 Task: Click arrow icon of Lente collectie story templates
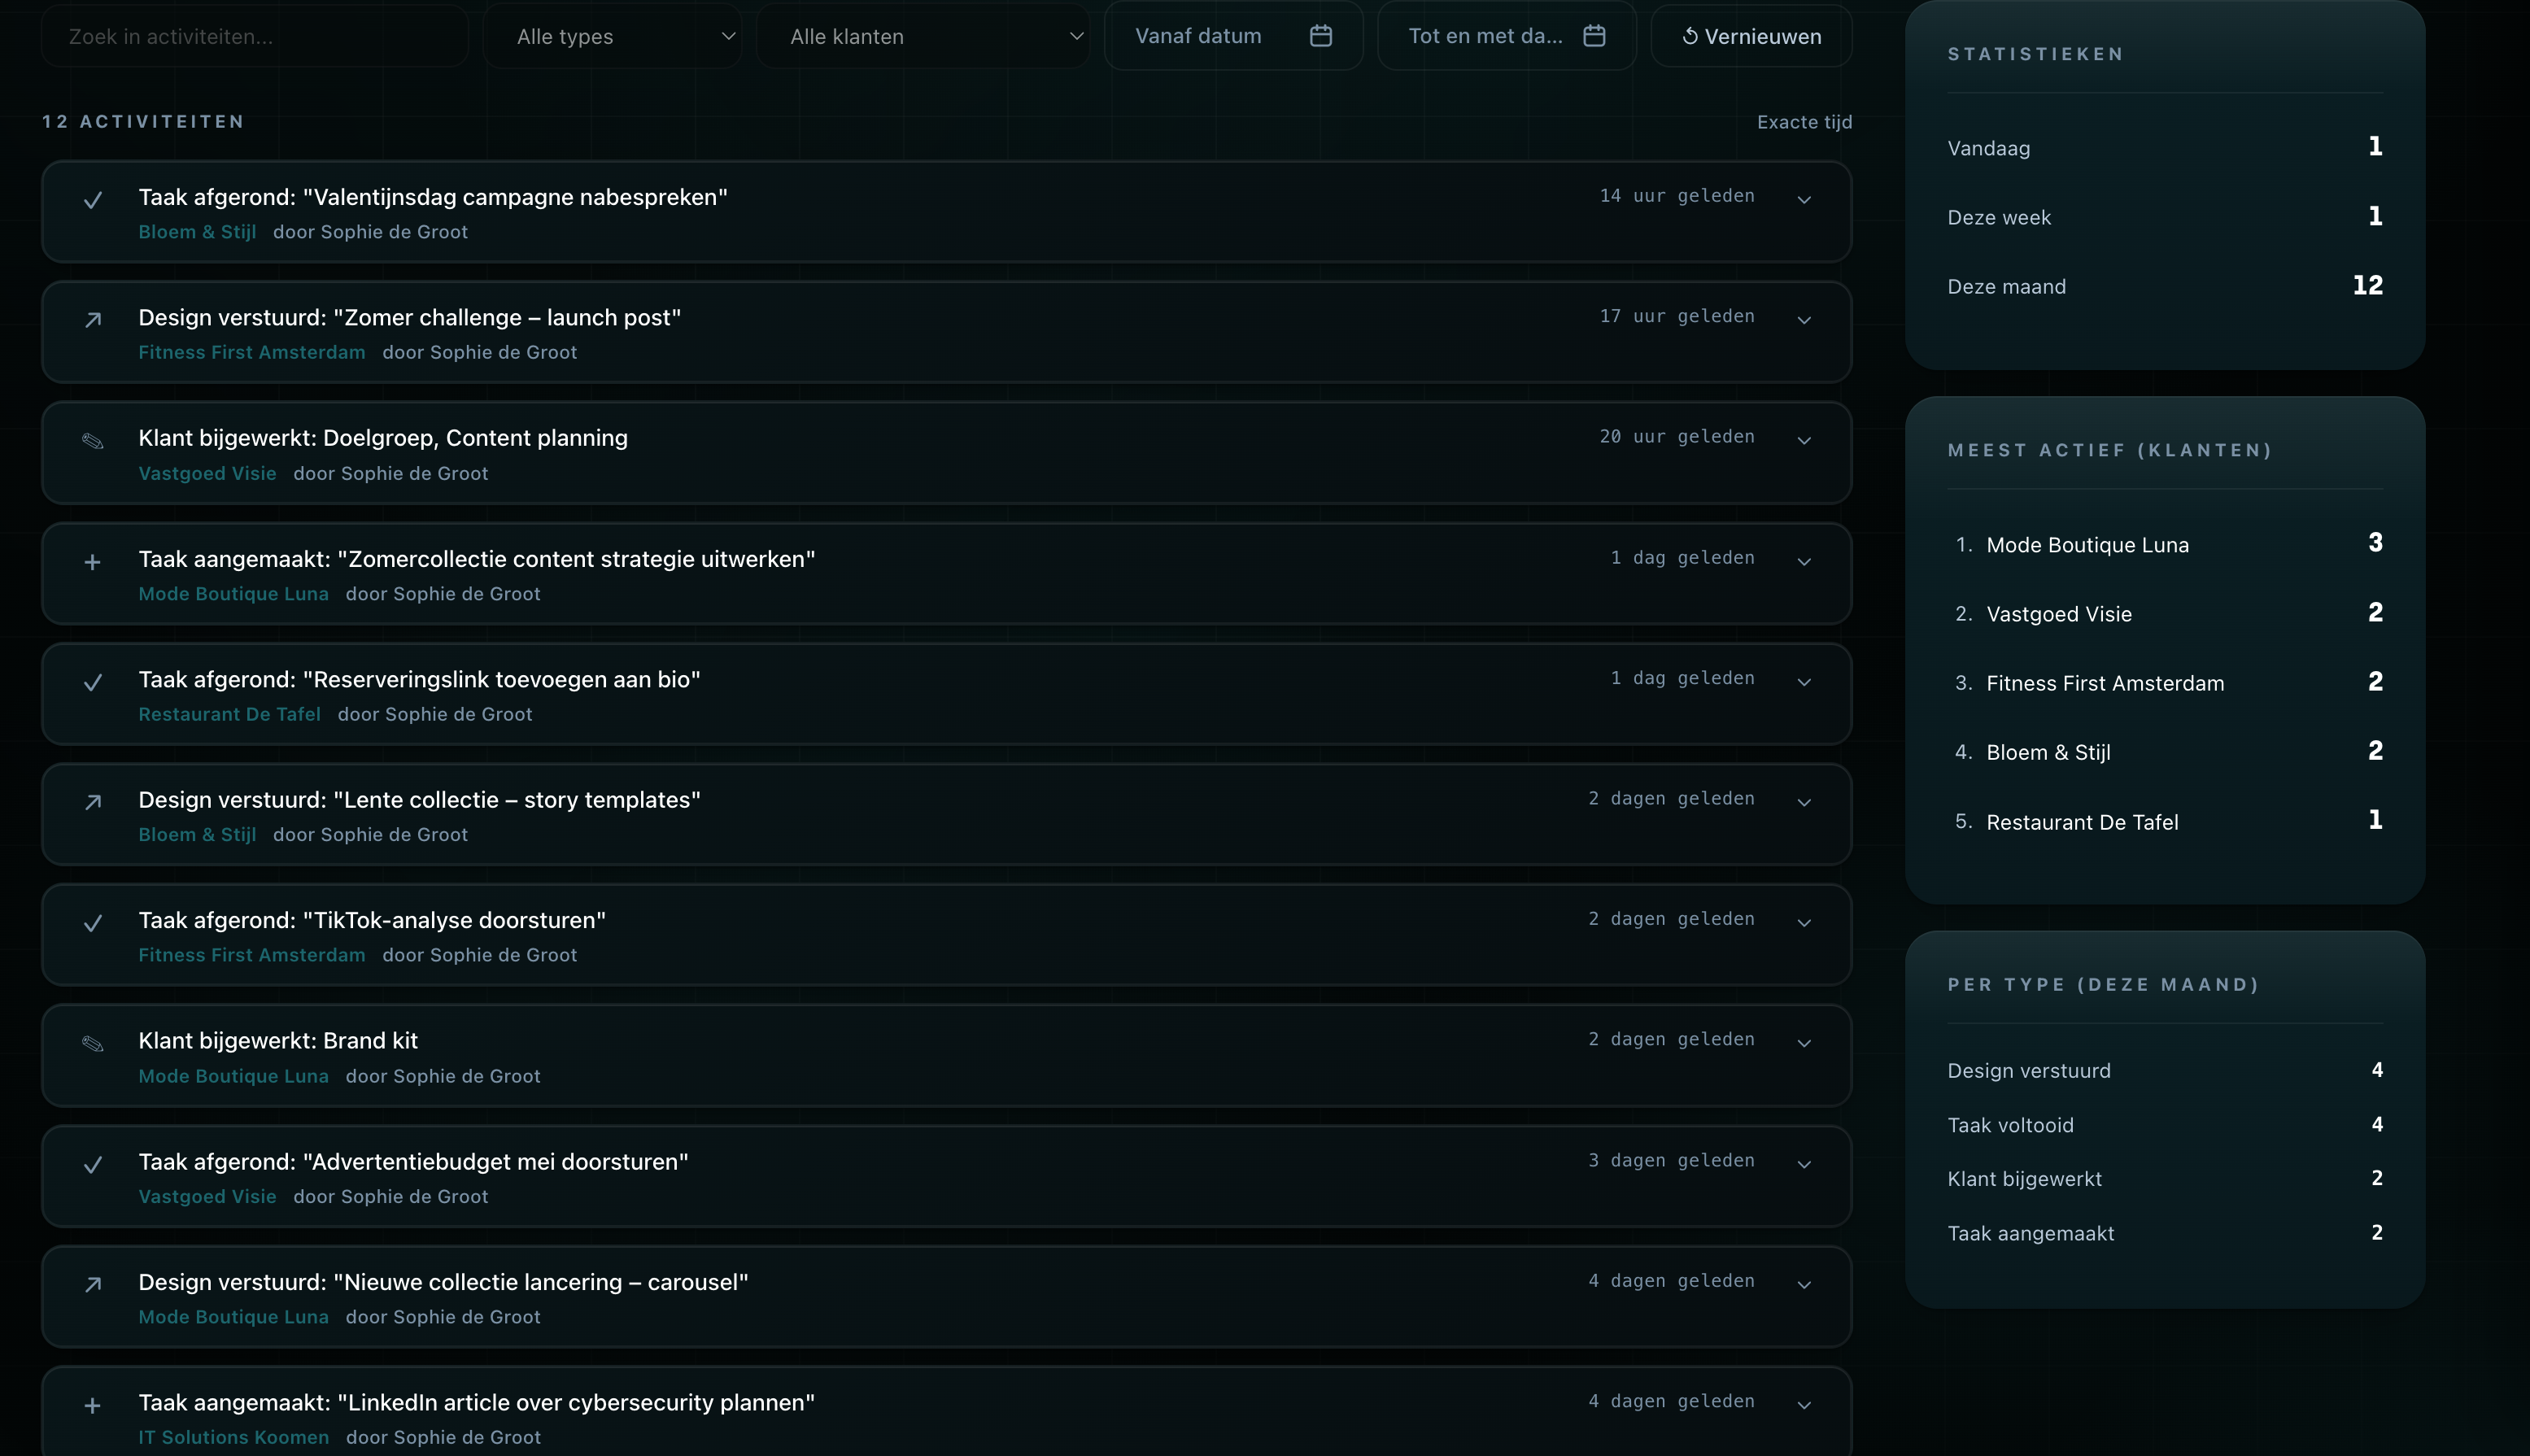tap(92, 802)
